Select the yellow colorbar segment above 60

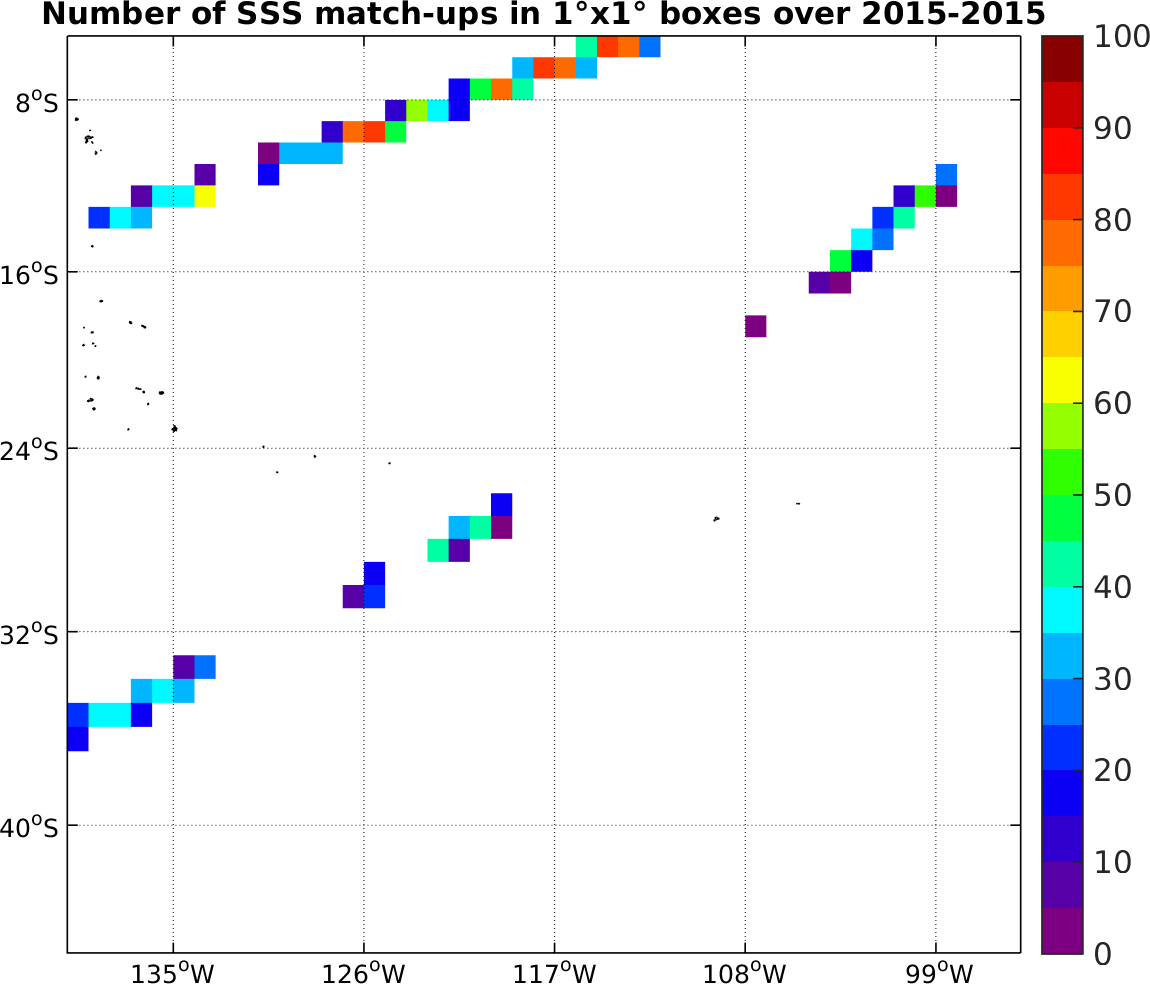pos(1062,380)
